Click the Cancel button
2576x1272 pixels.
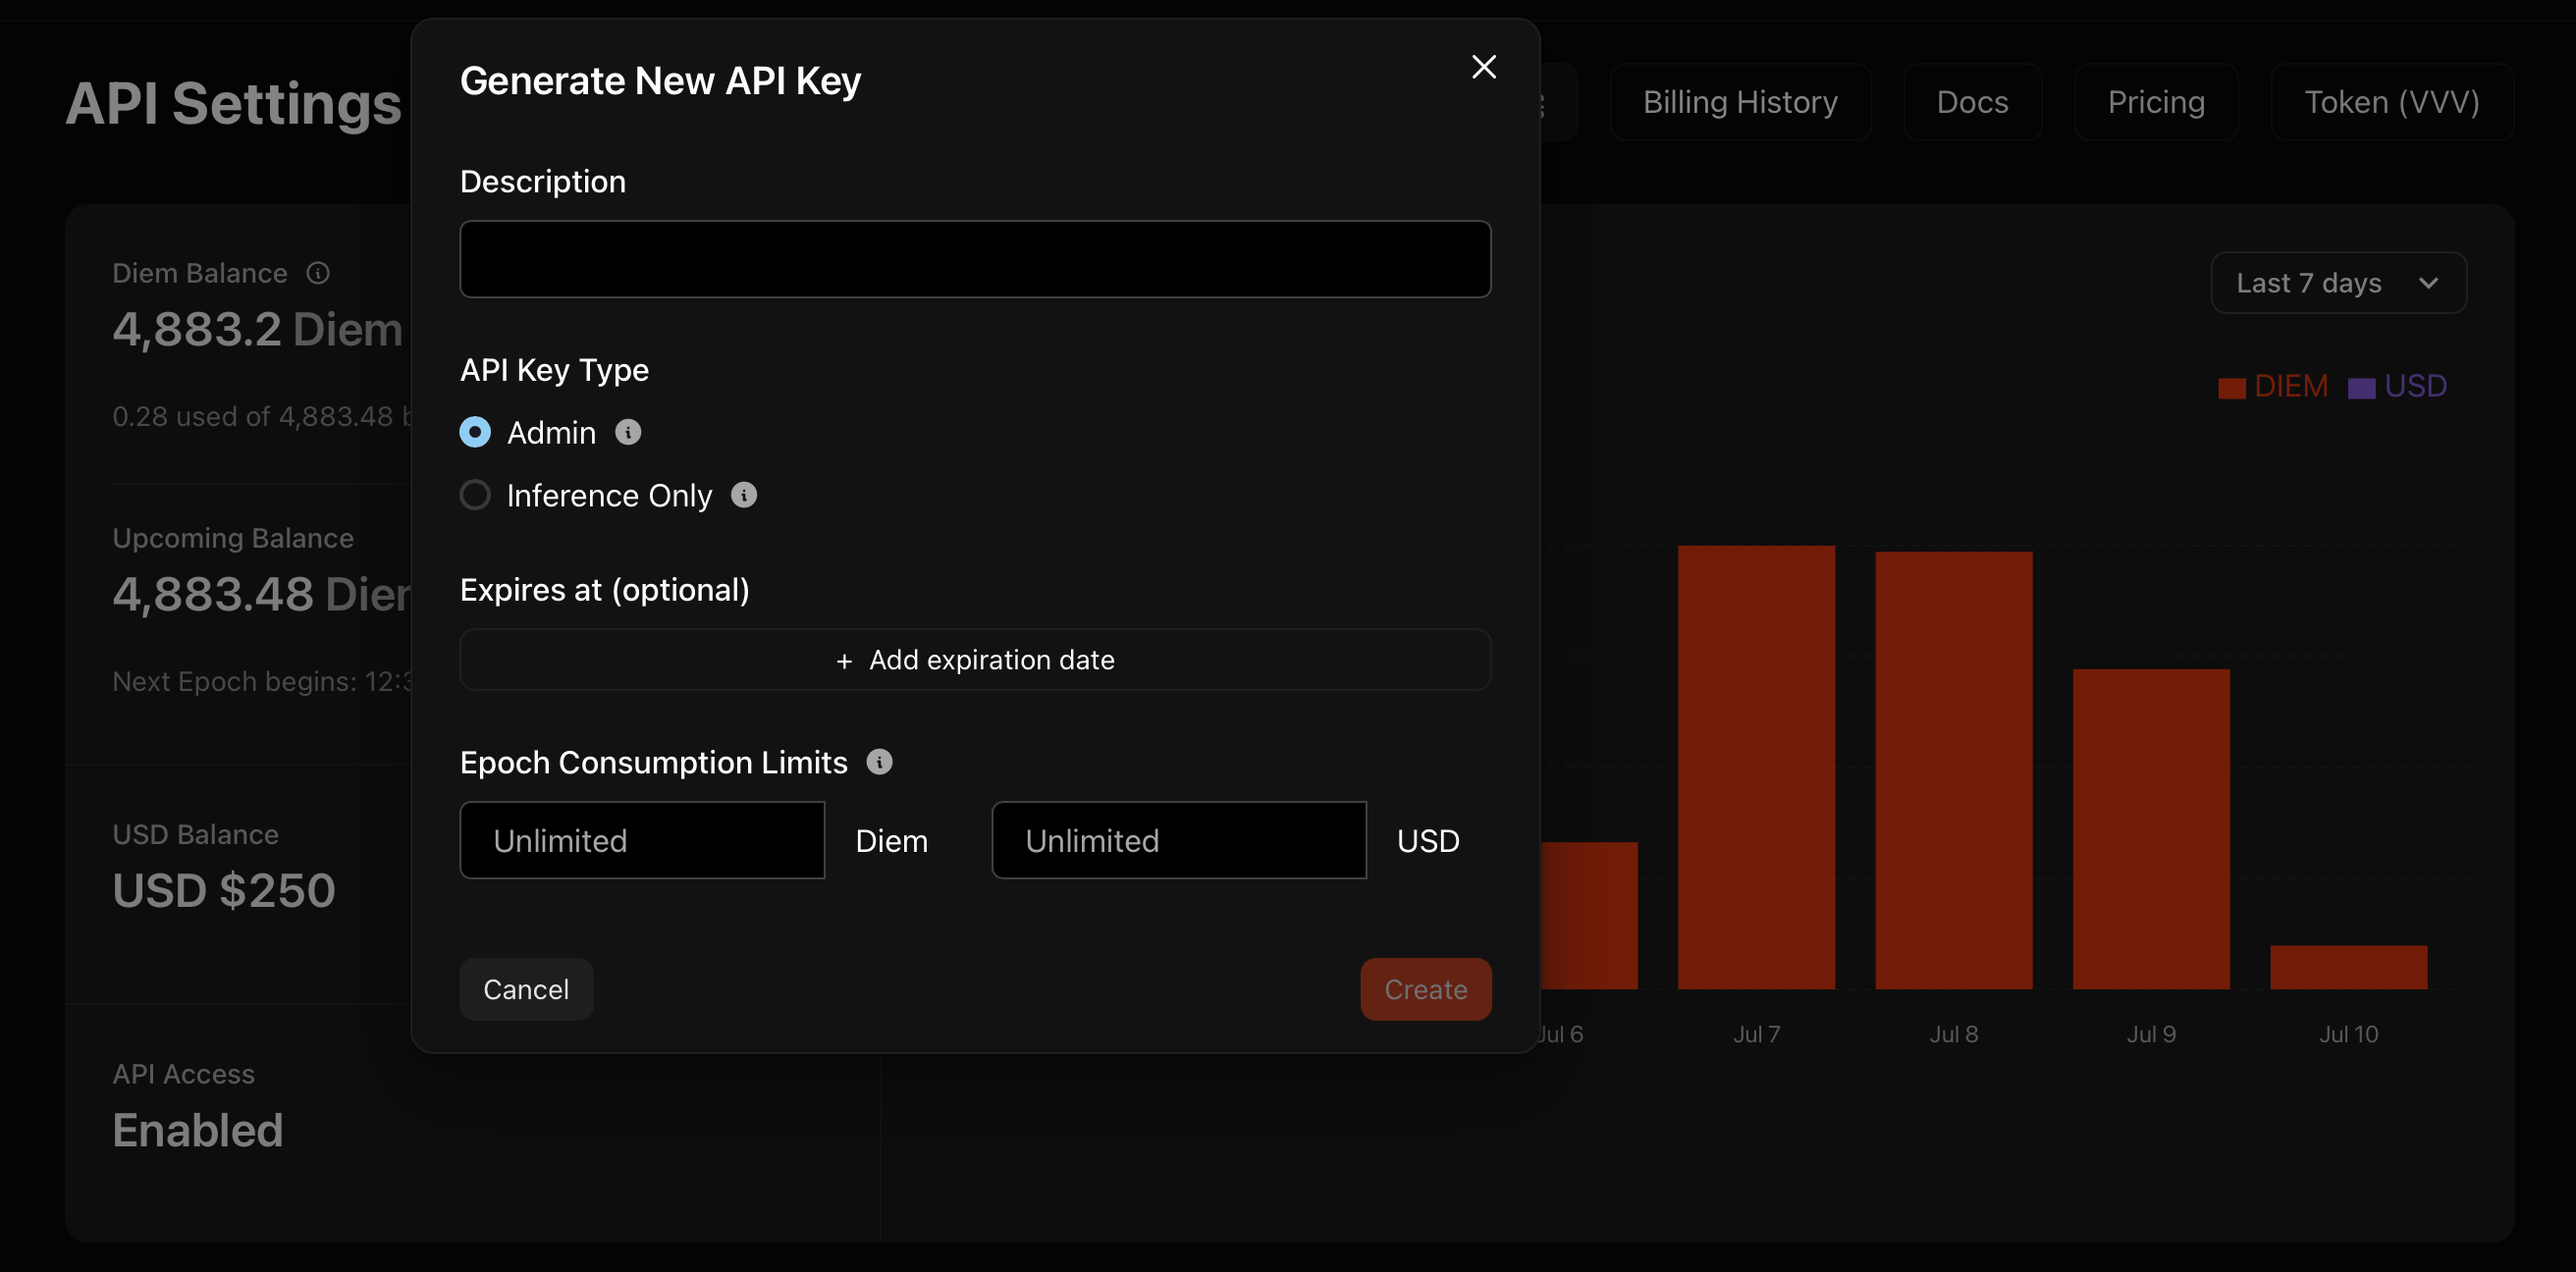[x=526, y=989]
